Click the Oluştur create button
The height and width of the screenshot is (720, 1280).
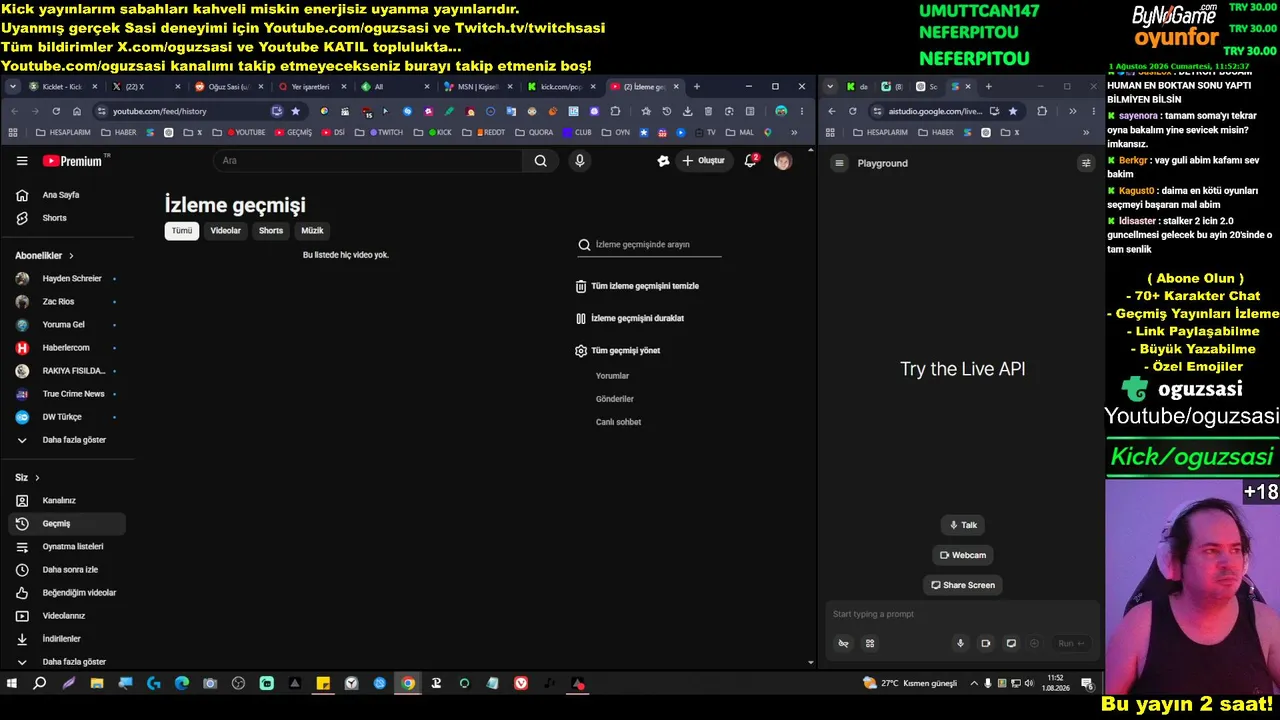[x=703, y=161]
